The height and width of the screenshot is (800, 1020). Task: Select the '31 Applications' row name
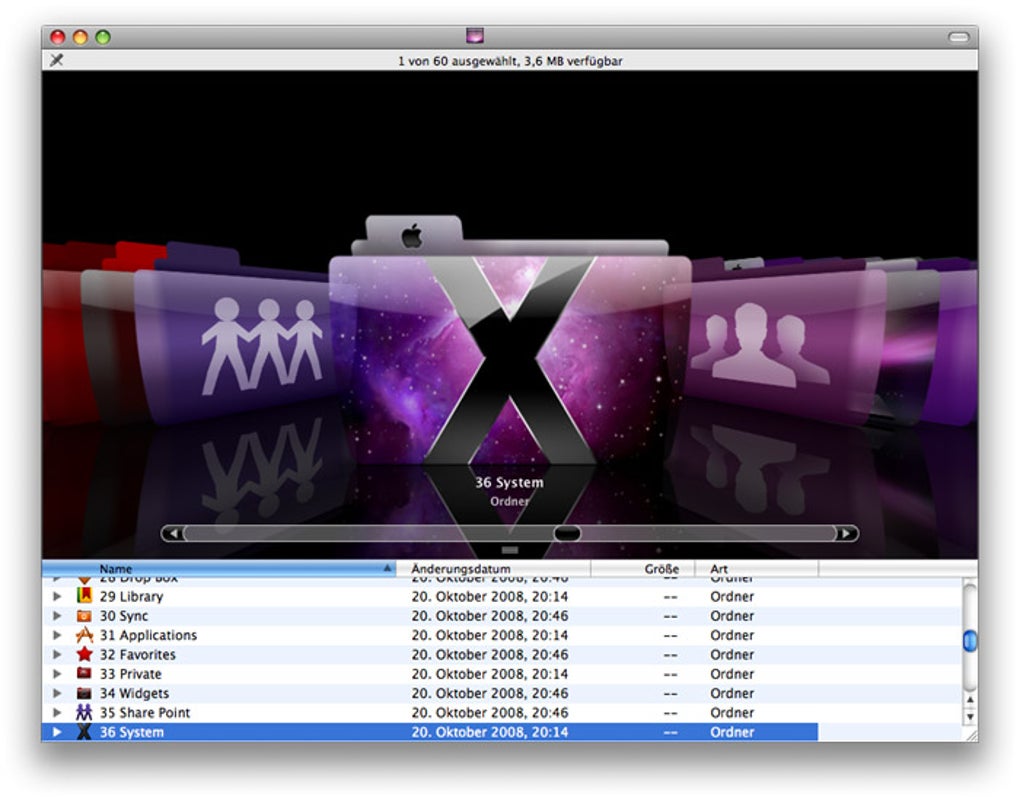(x=148, y=635)
